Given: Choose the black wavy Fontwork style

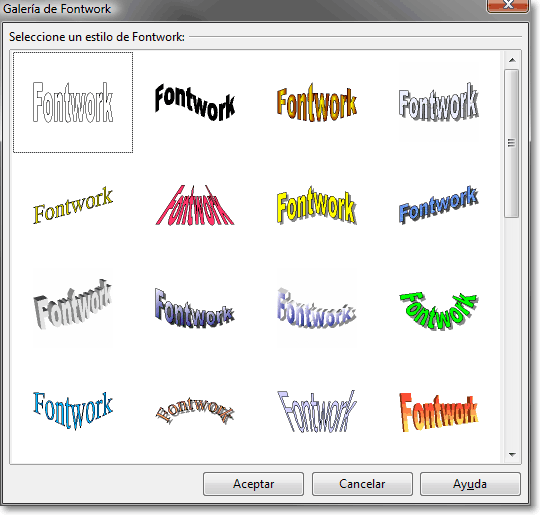Looking at the screenshot, I should [195, 102].
